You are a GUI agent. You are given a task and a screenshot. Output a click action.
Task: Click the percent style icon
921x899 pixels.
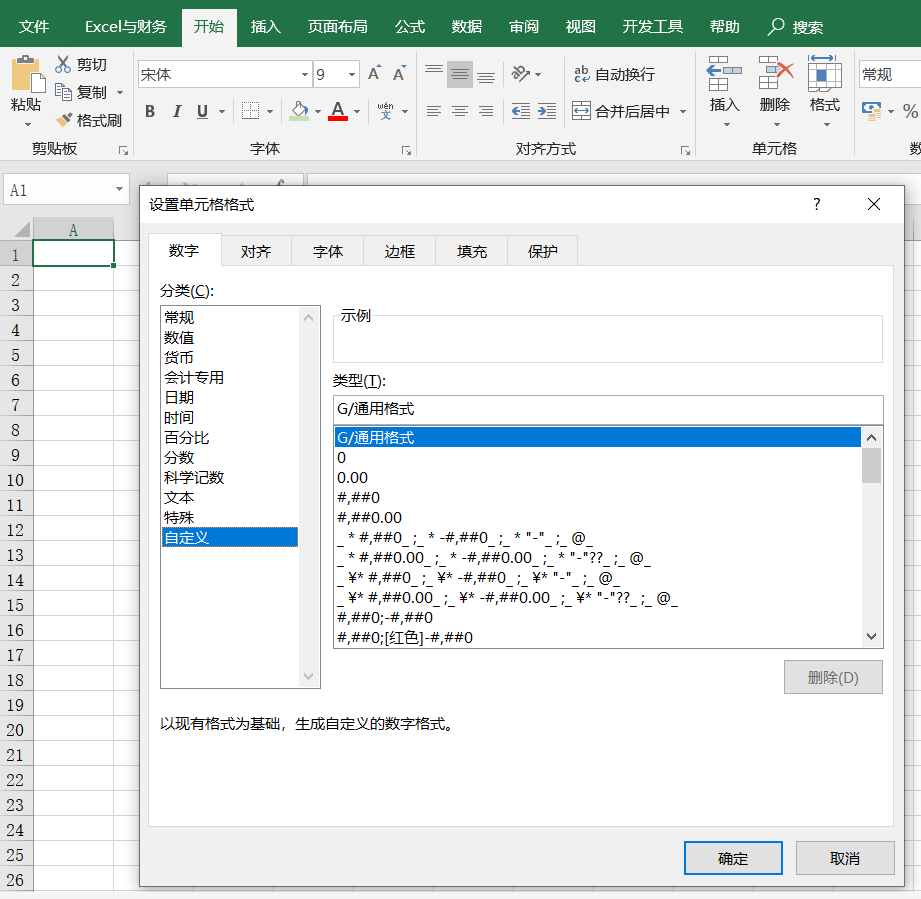coord(910,111)
